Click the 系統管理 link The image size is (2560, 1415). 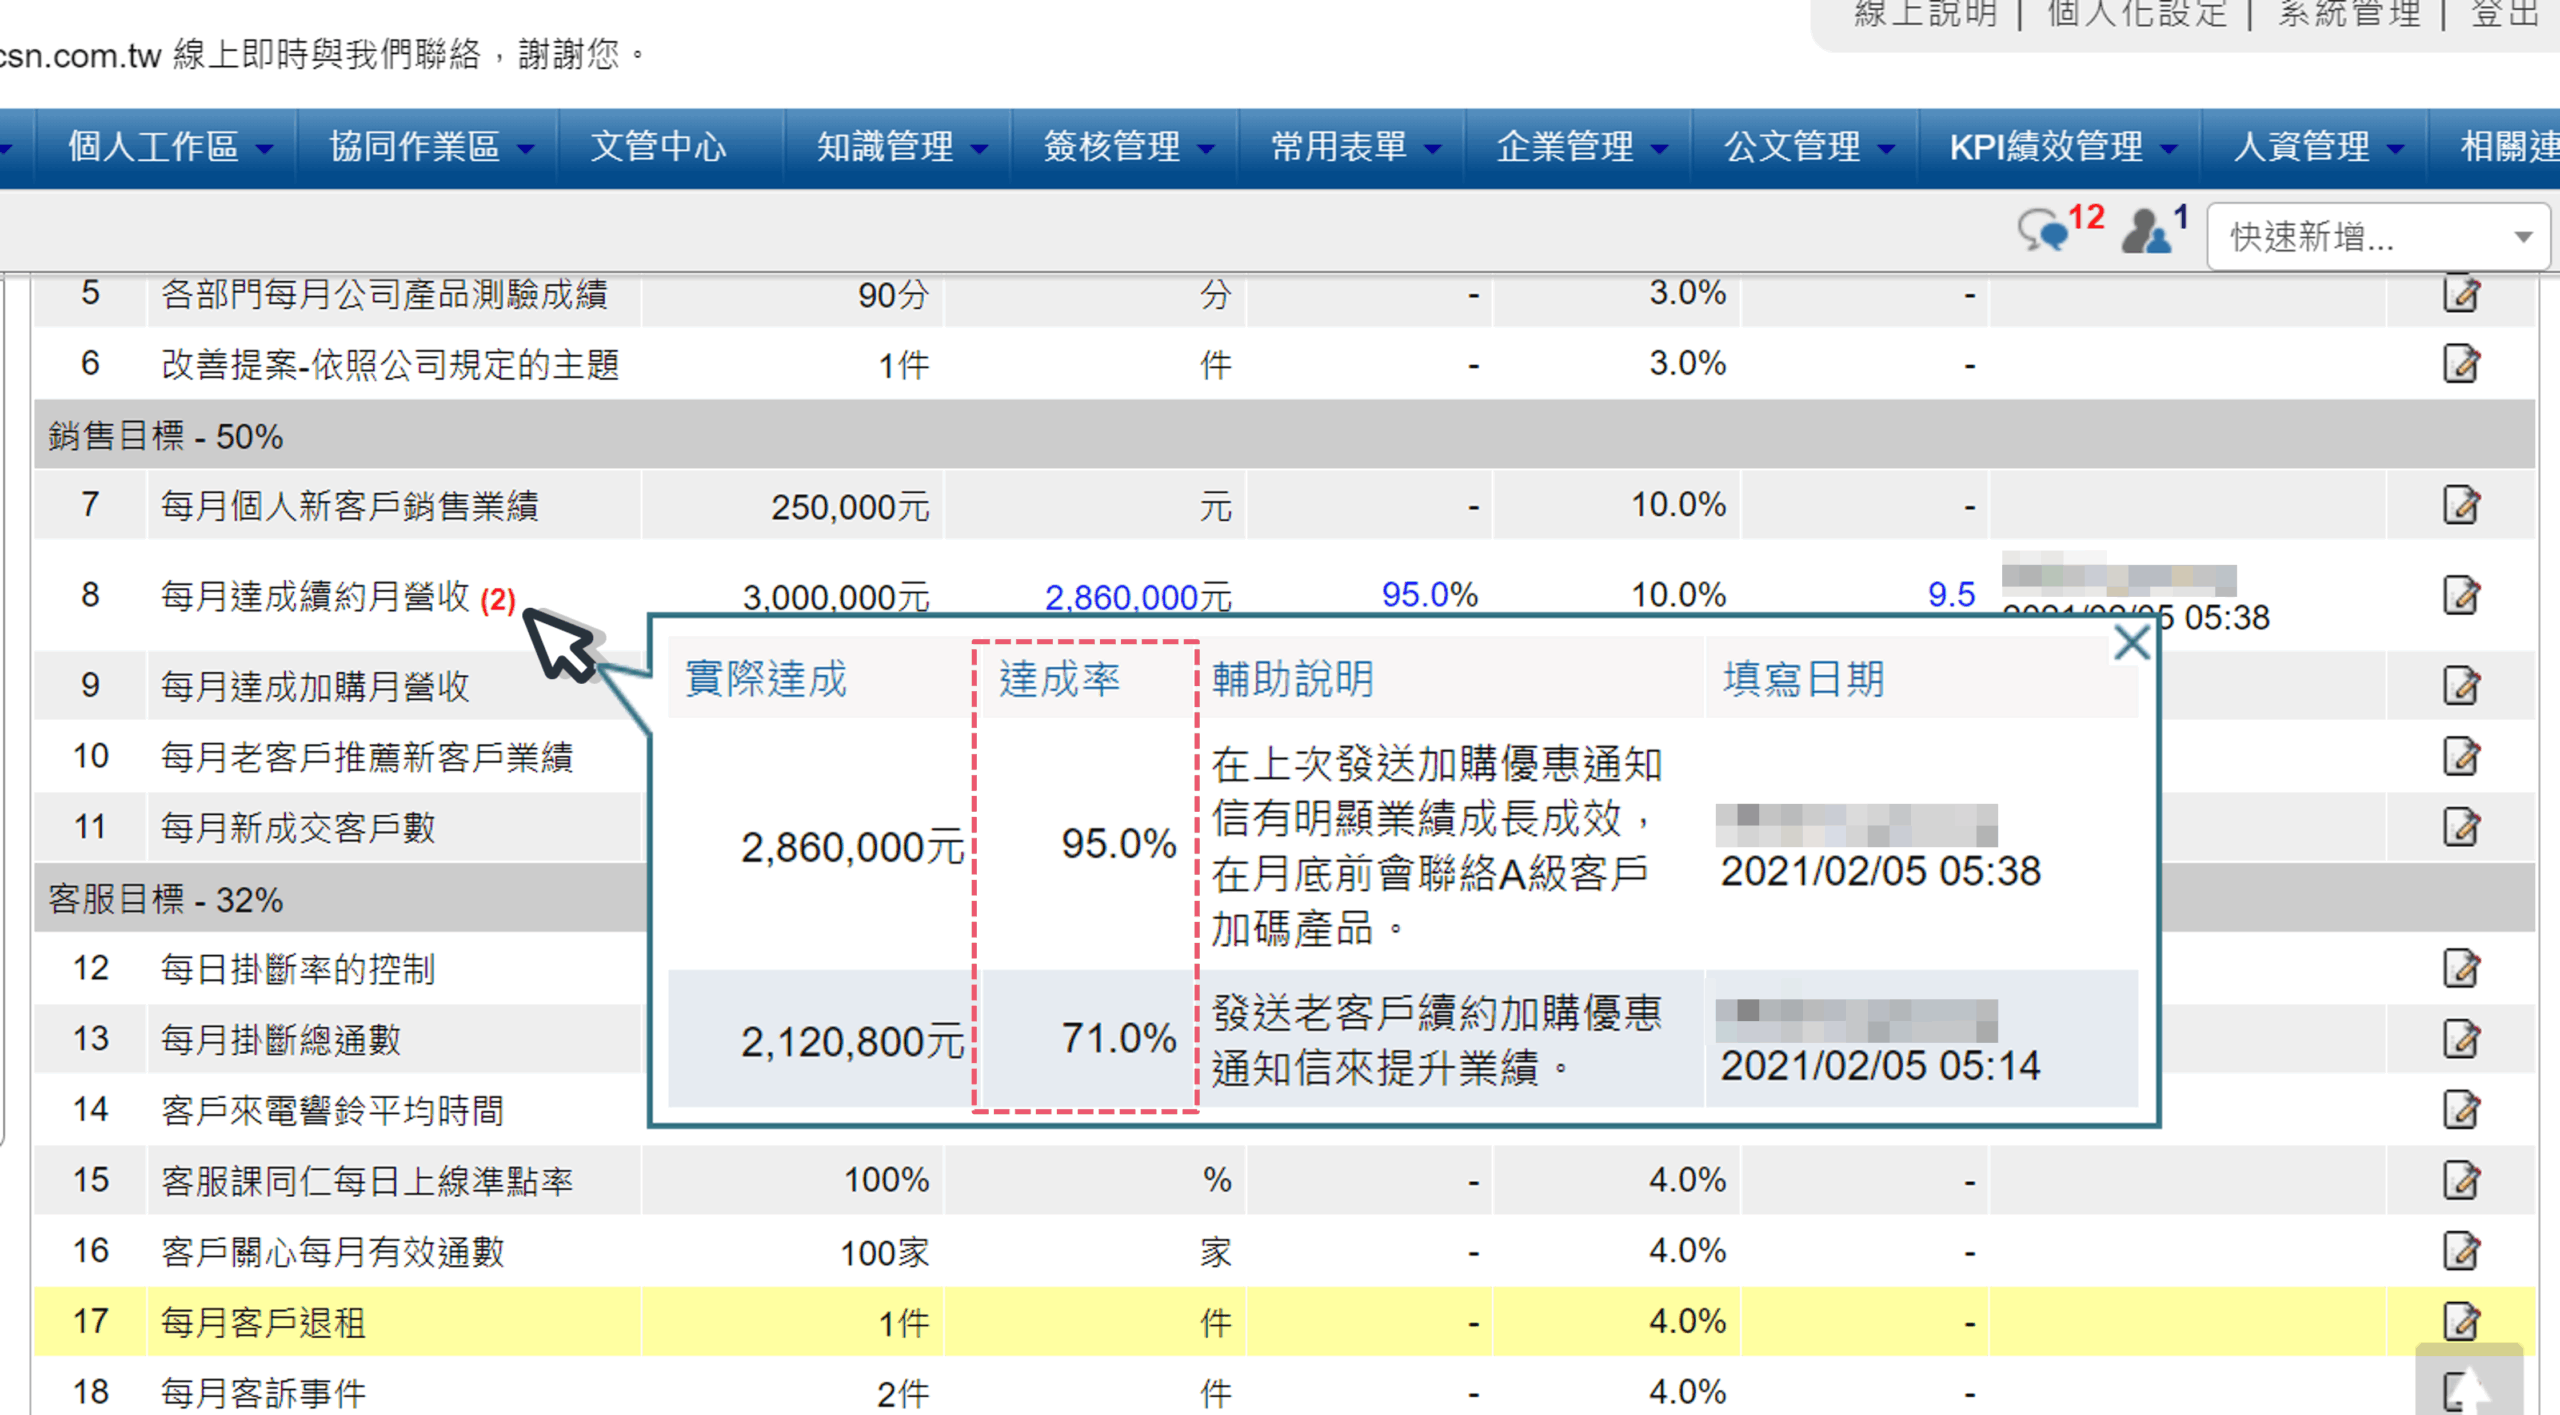2348,14
